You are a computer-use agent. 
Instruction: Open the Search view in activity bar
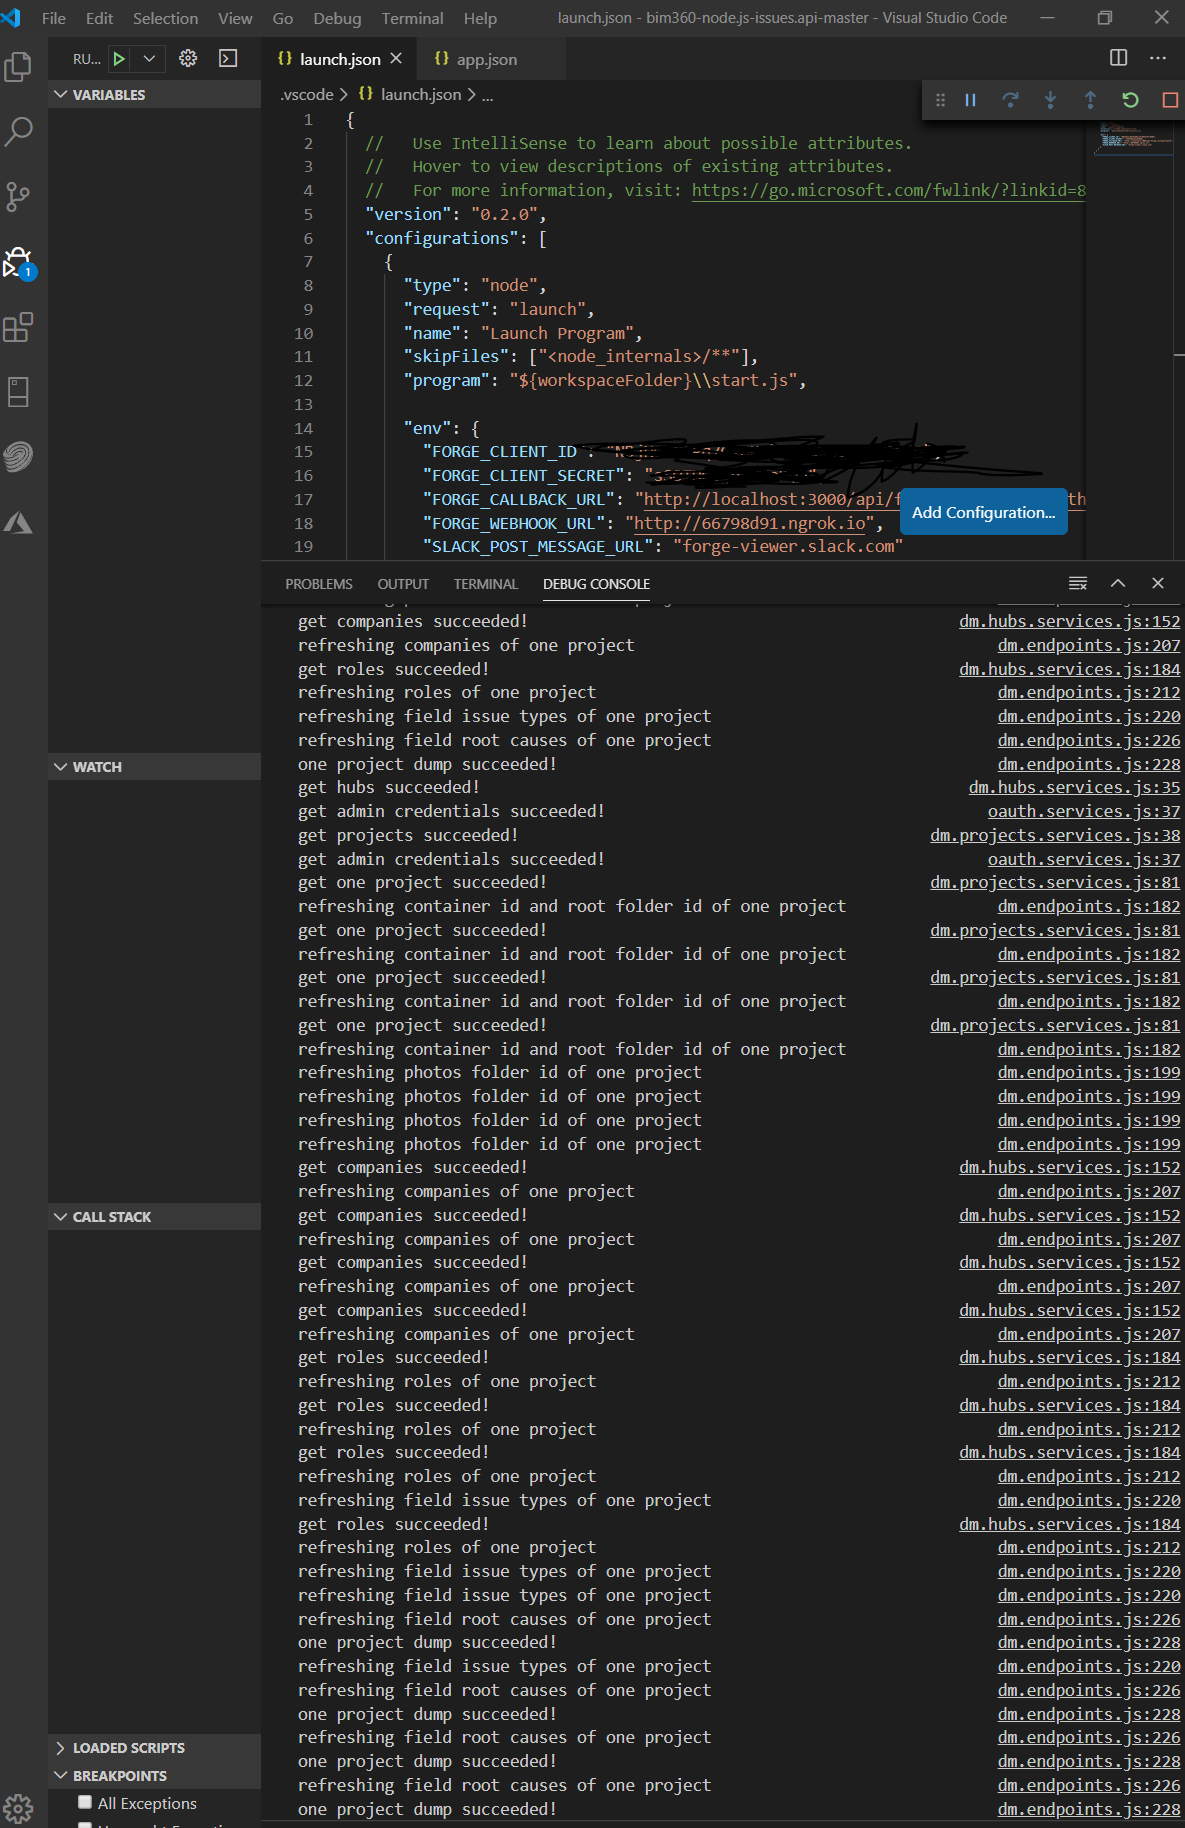[18, 131]
